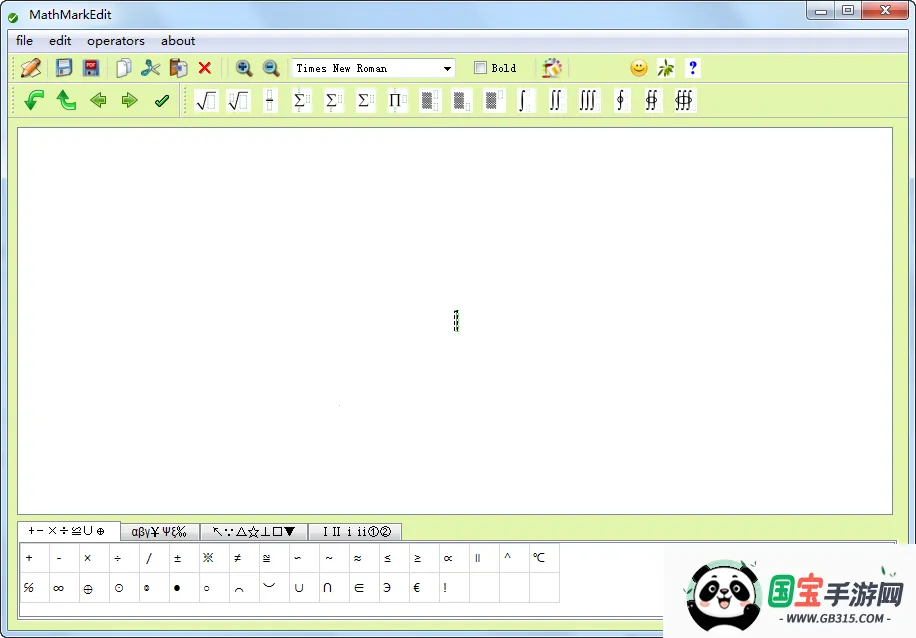916x638 pixels.
Task: Select the square root symbol tool
Action: [205, 100]
